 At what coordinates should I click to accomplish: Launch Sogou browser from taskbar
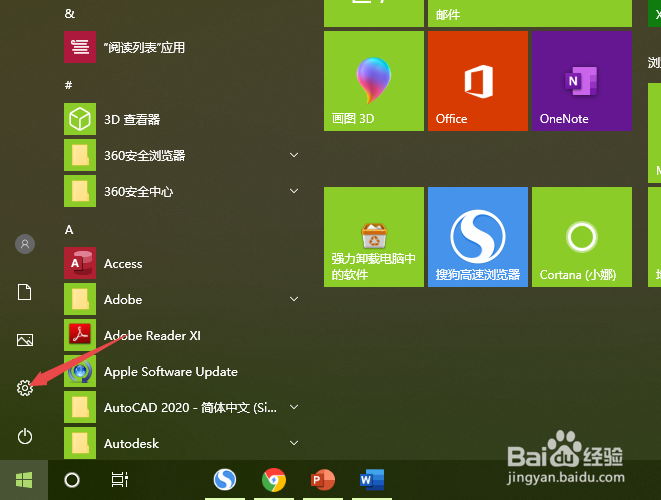(x=225, y=480)
